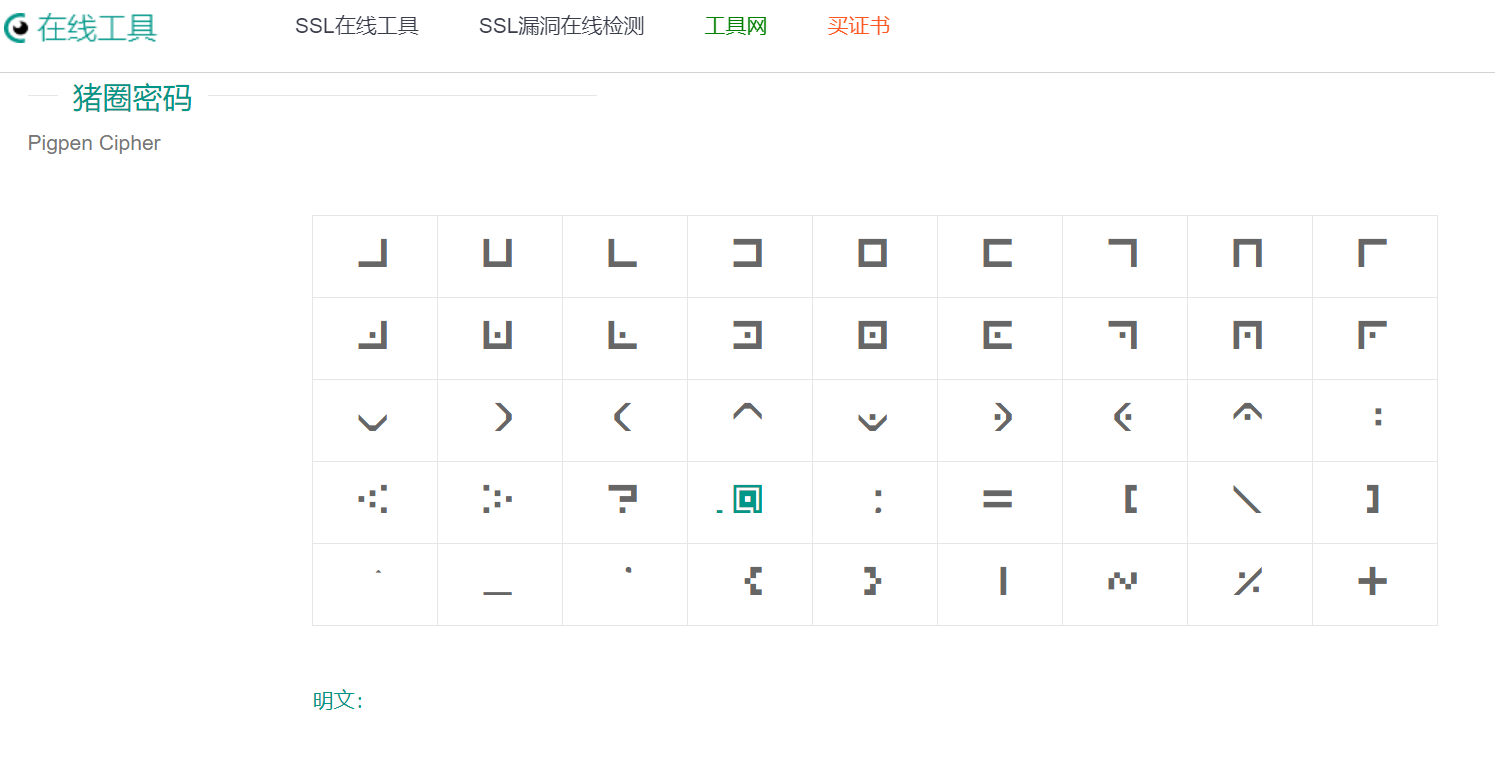Click the 买证书 link
Image resolution: width=1495 pixels, height=779 pixels.
coord(859,27)
